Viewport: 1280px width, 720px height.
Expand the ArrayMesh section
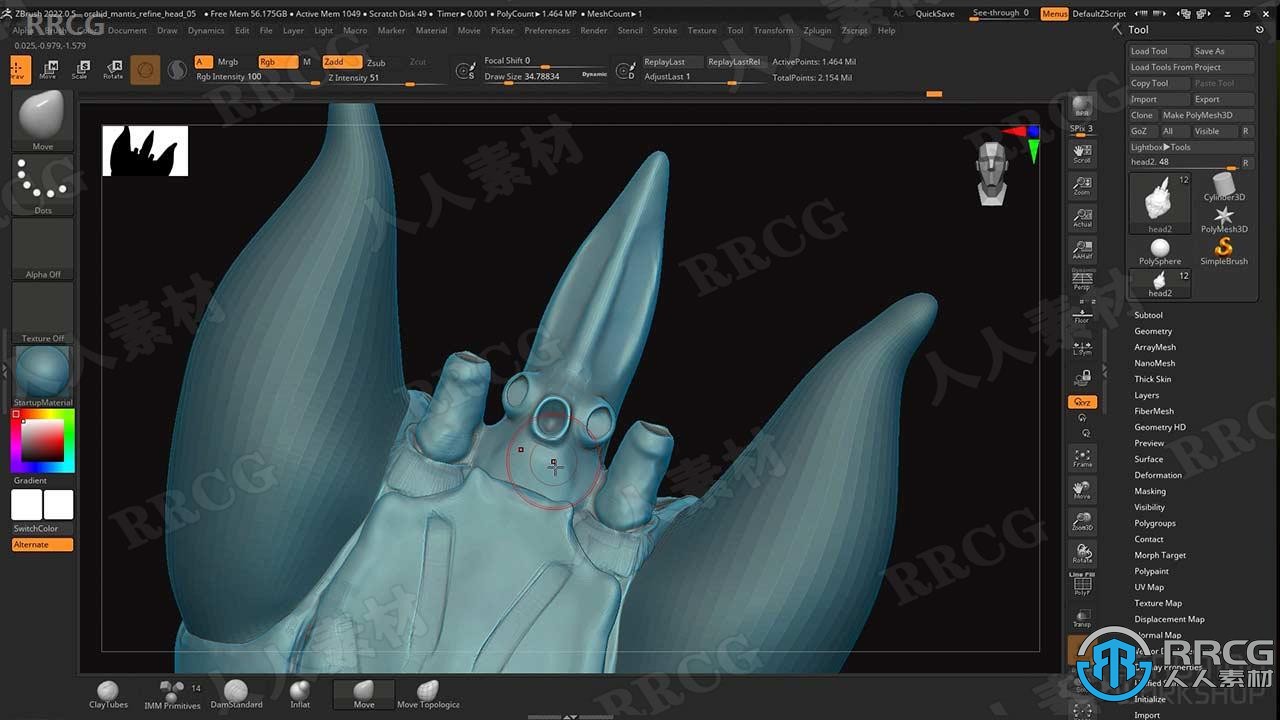(x=1155, y=347)
